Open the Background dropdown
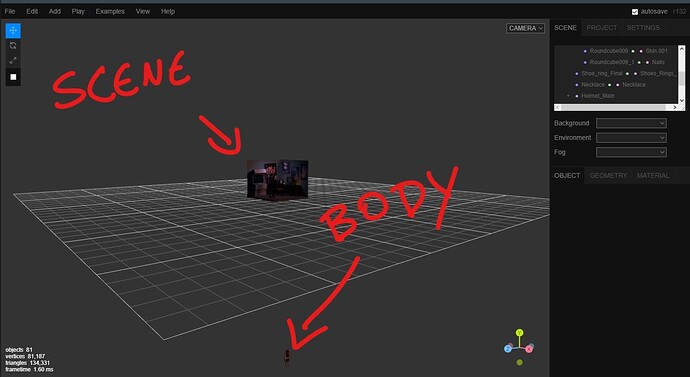The width and height of the screenshot is (690, 377). coord(631,123)
